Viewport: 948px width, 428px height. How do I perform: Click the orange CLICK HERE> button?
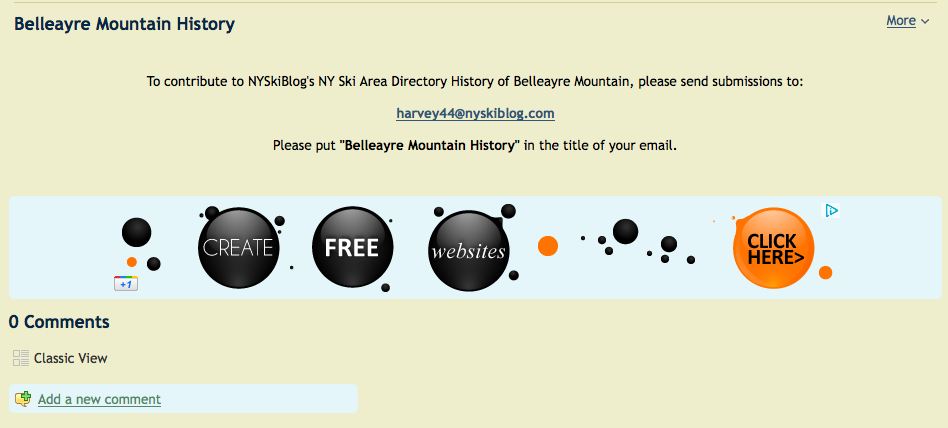click(x=774, y=248)
